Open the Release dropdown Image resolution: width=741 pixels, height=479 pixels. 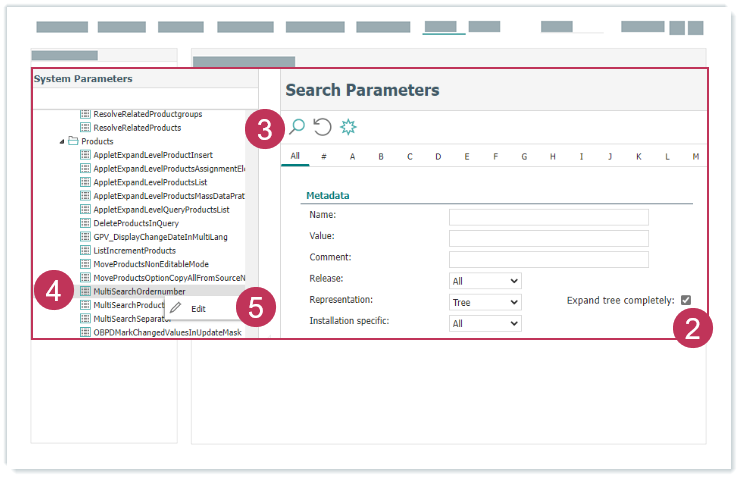coord(485,281)
